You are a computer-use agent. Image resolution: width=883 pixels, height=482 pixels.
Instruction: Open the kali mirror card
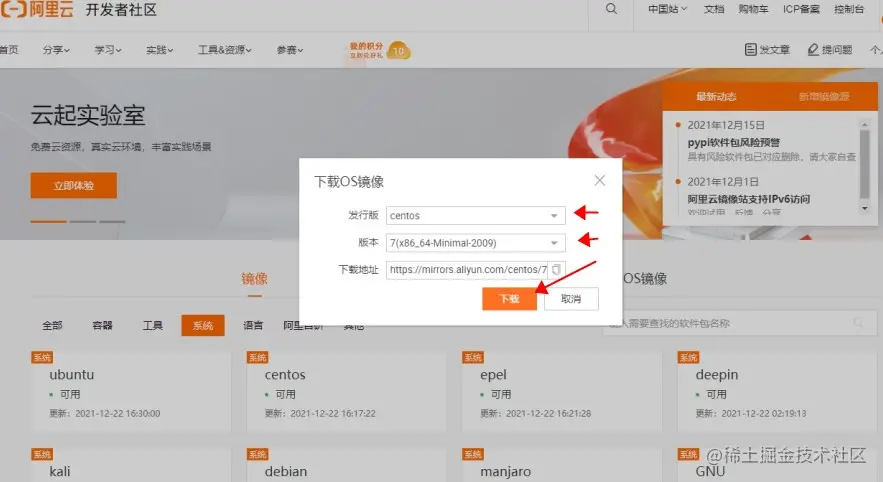click(x=131, y=465)
